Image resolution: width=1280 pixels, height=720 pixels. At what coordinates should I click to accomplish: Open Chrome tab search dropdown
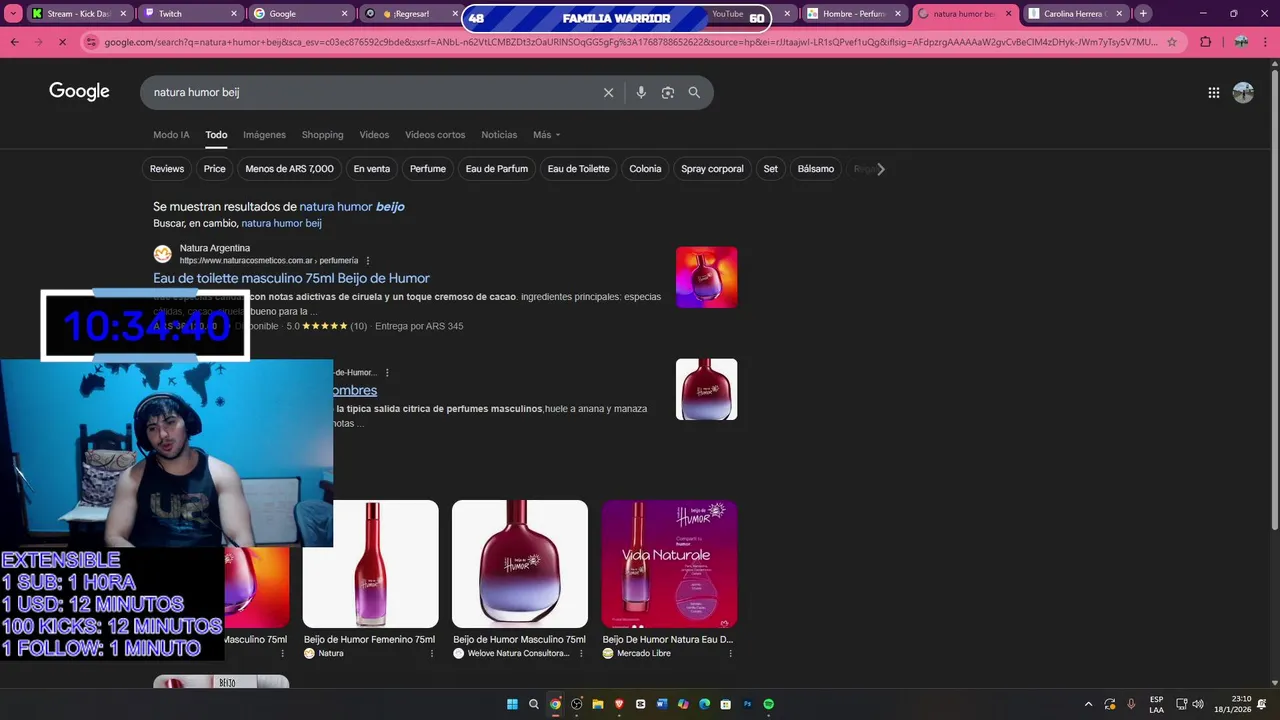coord(14,14)
